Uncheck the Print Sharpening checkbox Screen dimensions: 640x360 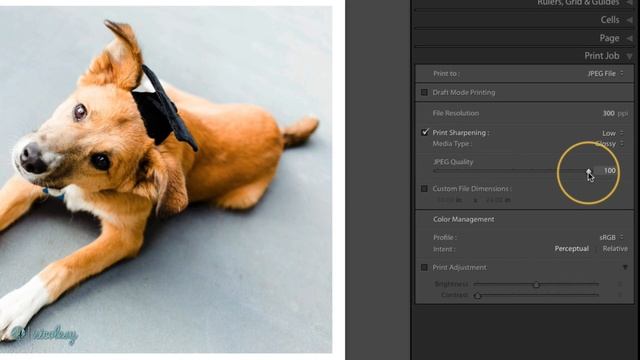pos(425,132)
